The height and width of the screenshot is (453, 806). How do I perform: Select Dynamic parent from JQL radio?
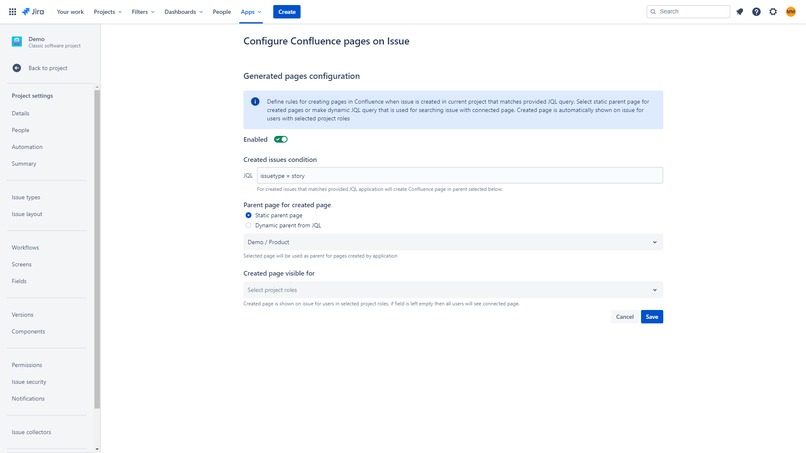[x=248, y=225]
